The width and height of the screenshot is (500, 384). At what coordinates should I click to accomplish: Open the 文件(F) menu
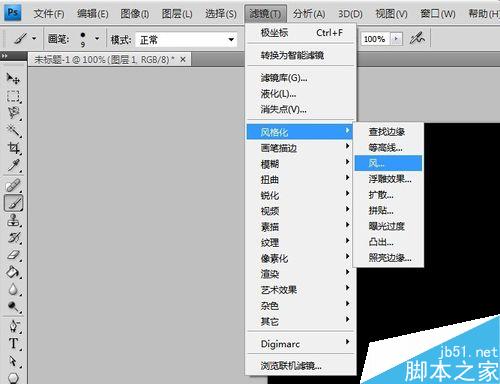(x=49, y=14)
